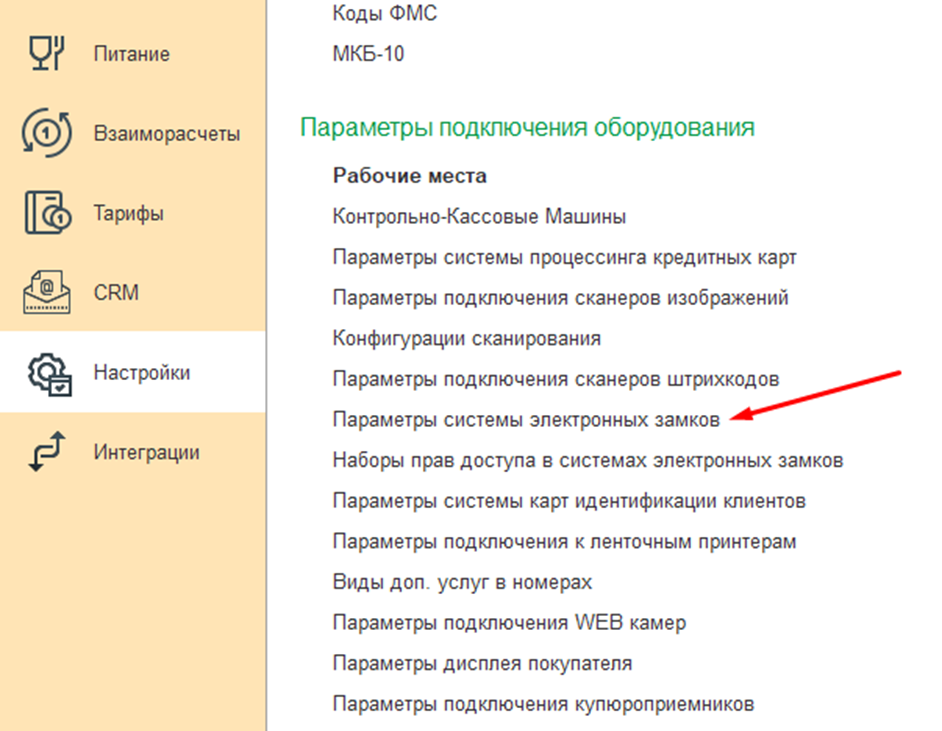
Task: Click the Тарифы price list icon
Action: pos(47,213)
